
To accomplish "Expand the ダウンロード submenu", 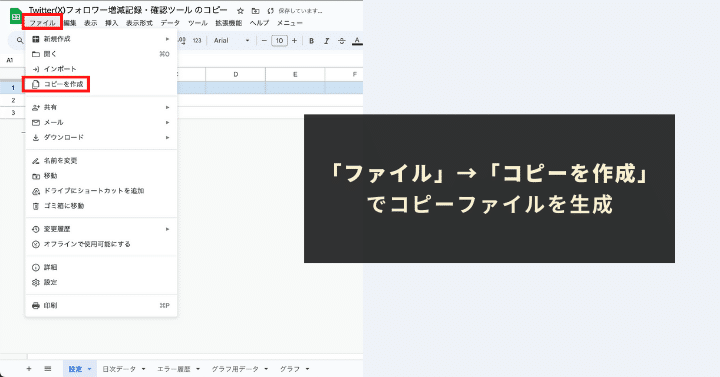I will coord(101,137).
